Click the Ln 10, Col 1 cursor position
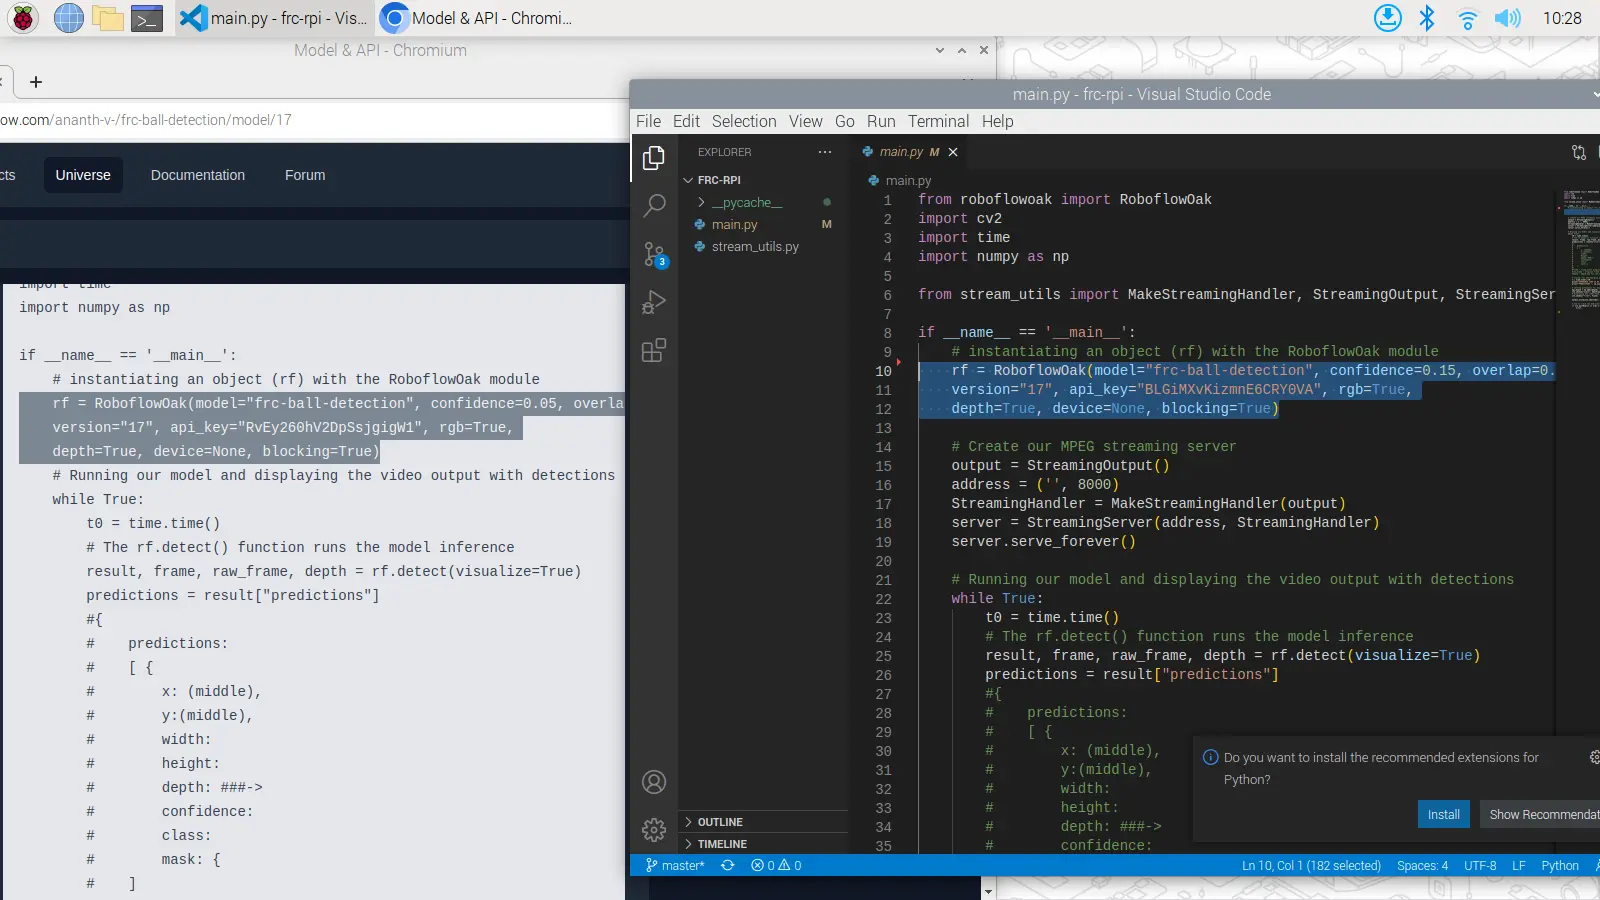This screenshot has height=900, width=1600. [x=1311, y=866]
